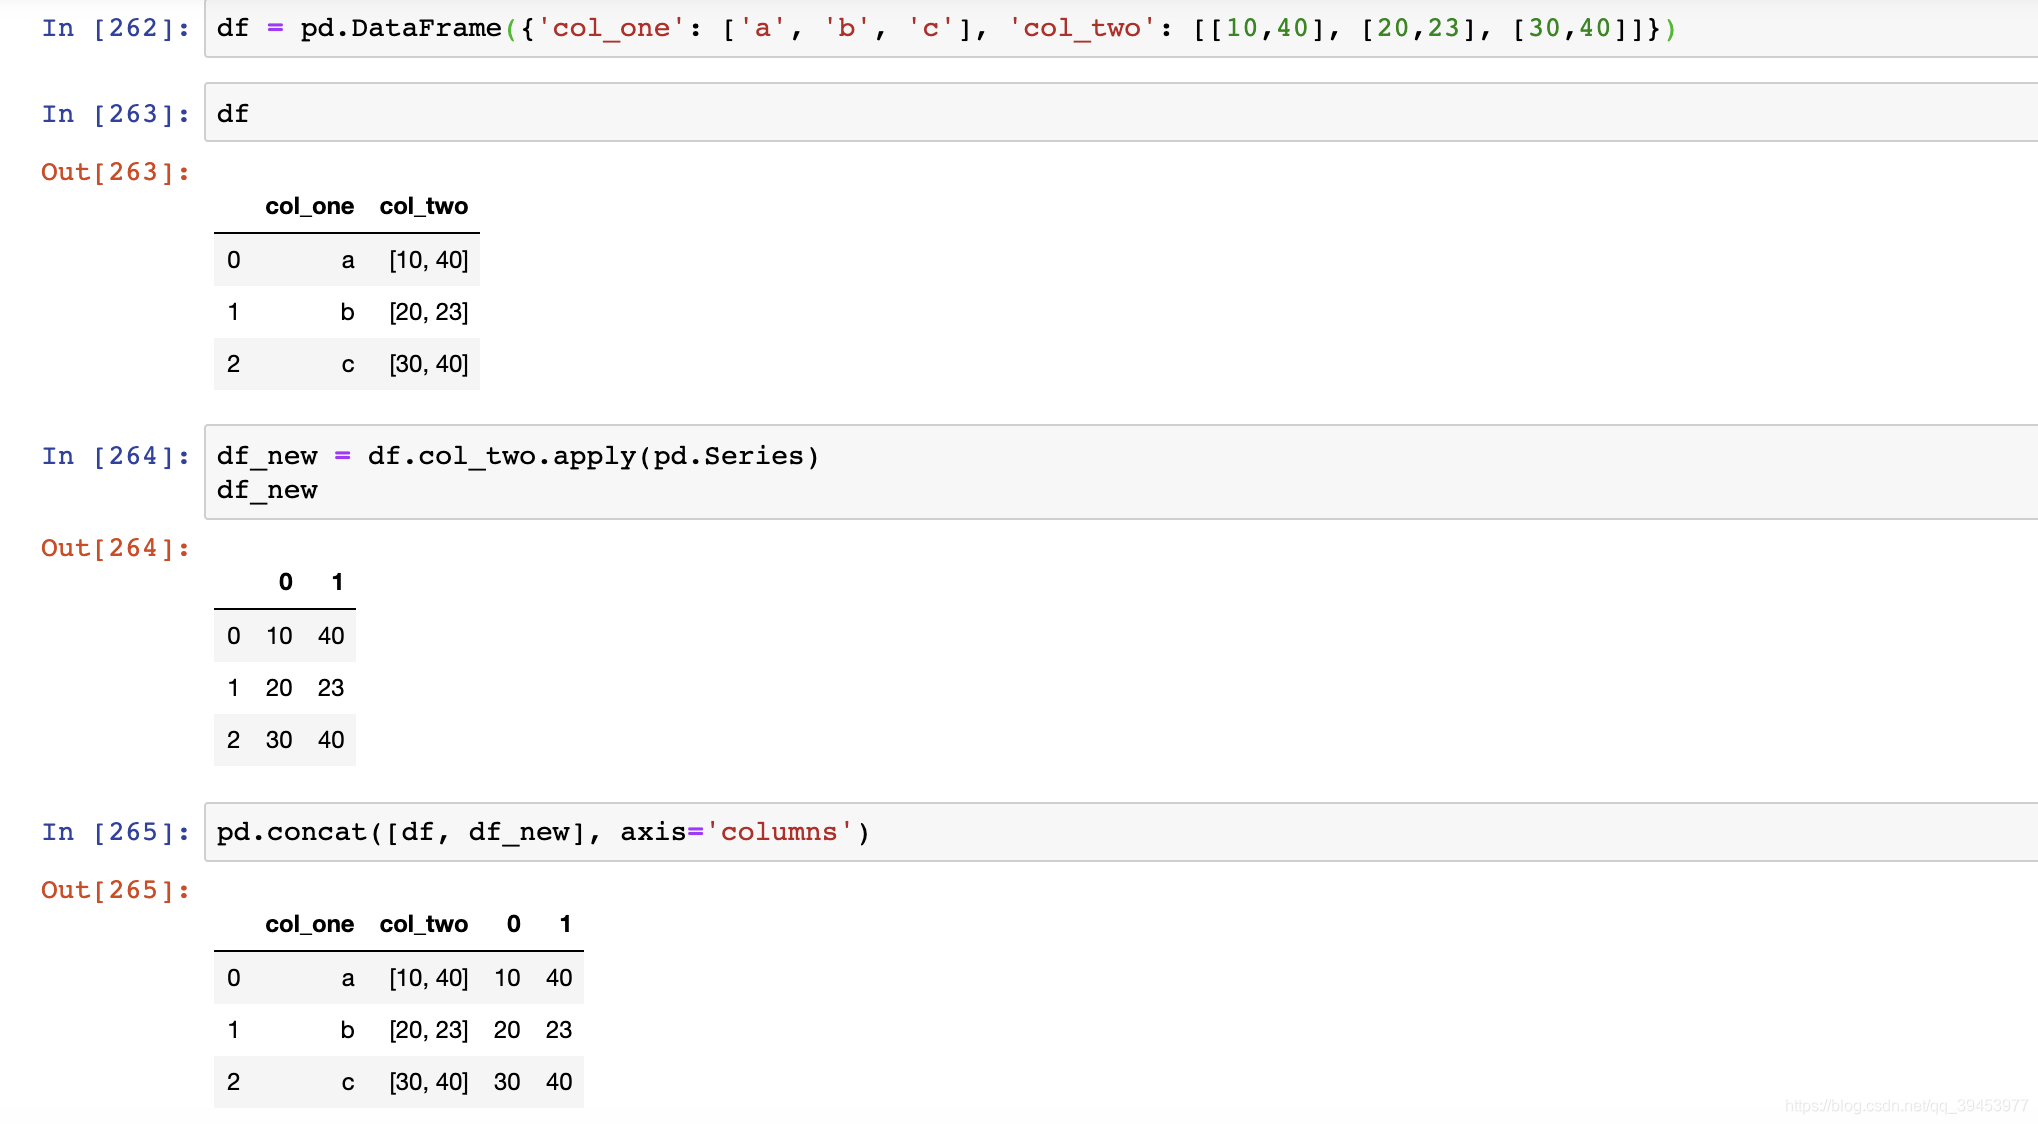
Task: Click column header 1 in df_new table
Action: [x=337, y=582]
